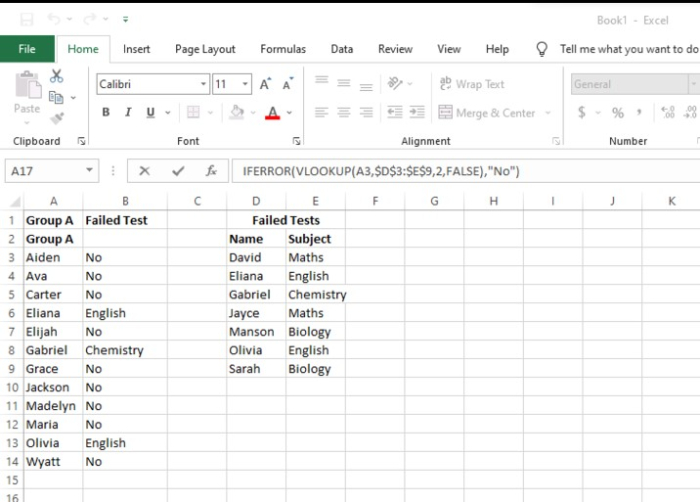Open Customize Quick Access Toolbar arrow
Screen dimensions: 700x502
125,19
